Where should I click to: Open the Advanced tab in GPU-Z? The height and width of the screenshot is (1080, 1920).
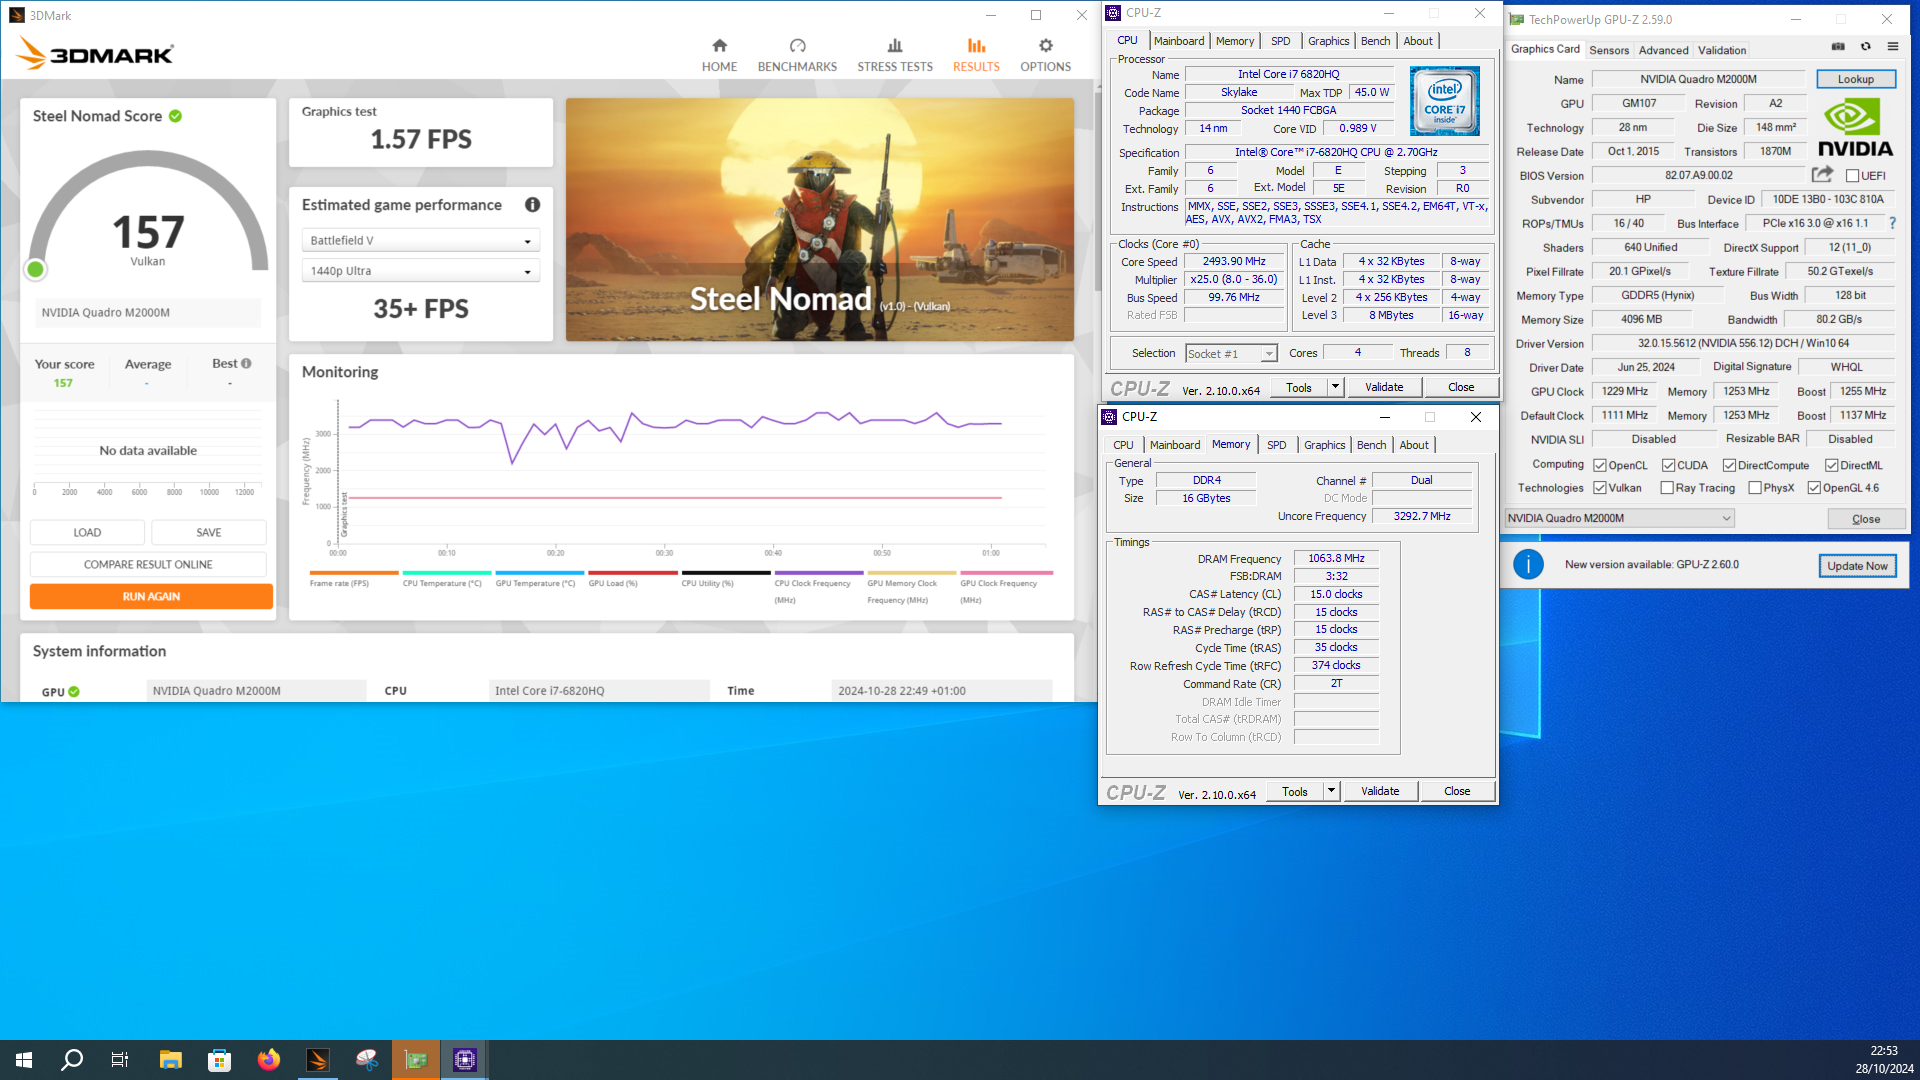click(x=1663, y=50)
